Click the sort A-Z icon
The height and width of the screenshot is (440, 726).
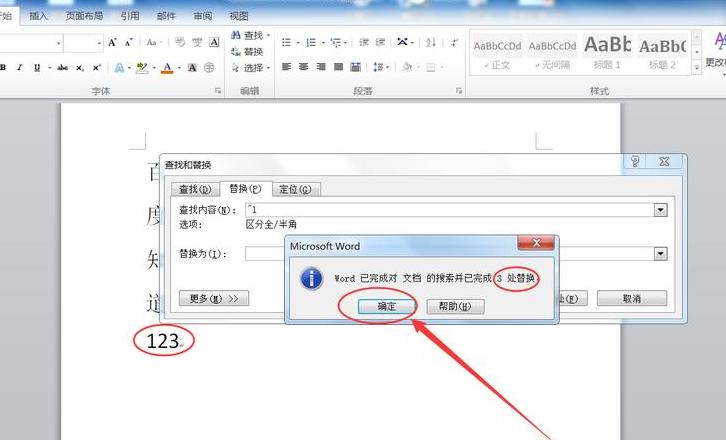[x=431, y=43]
